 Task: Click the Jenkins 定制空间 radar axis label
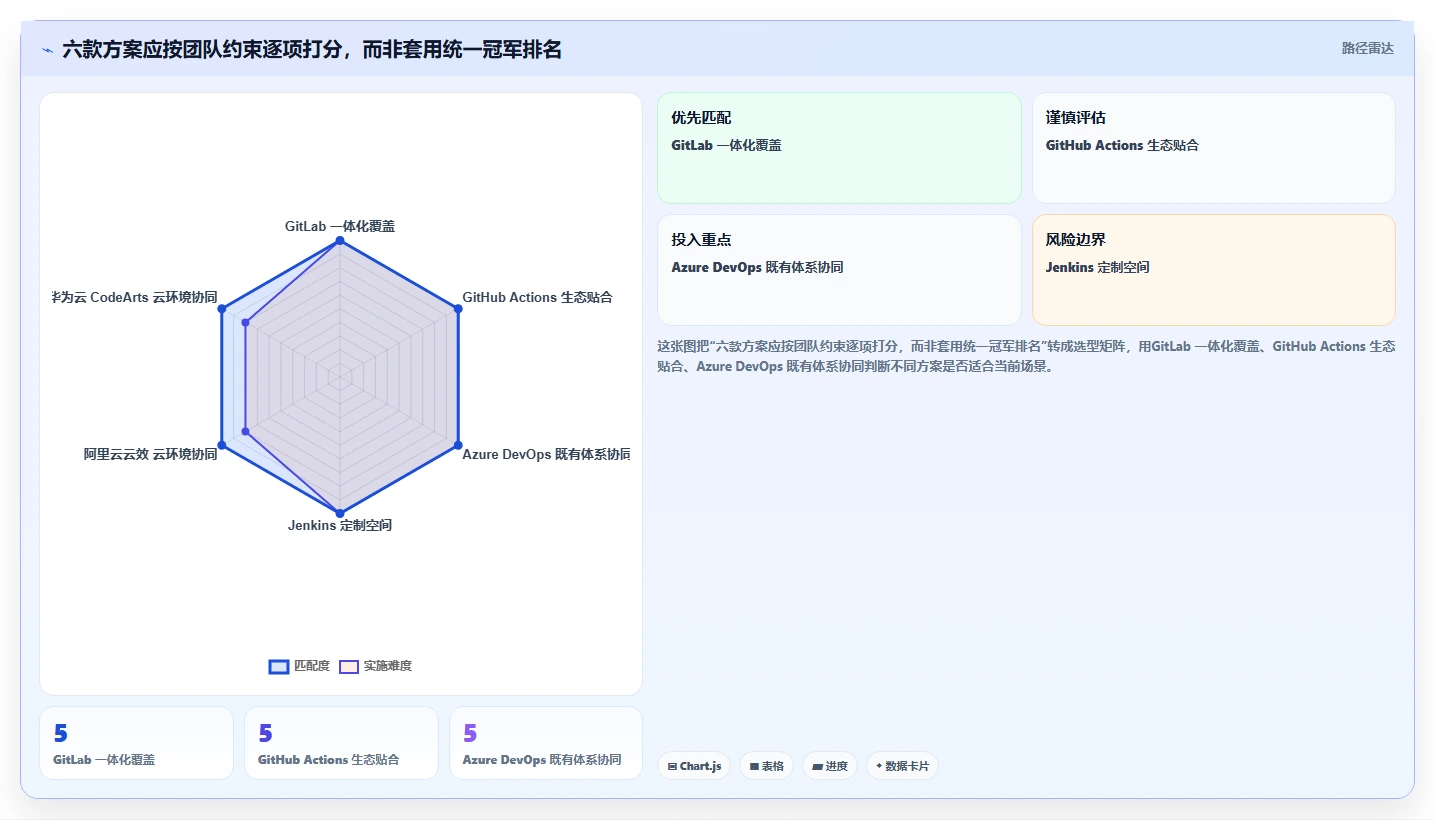pos(340,525)
